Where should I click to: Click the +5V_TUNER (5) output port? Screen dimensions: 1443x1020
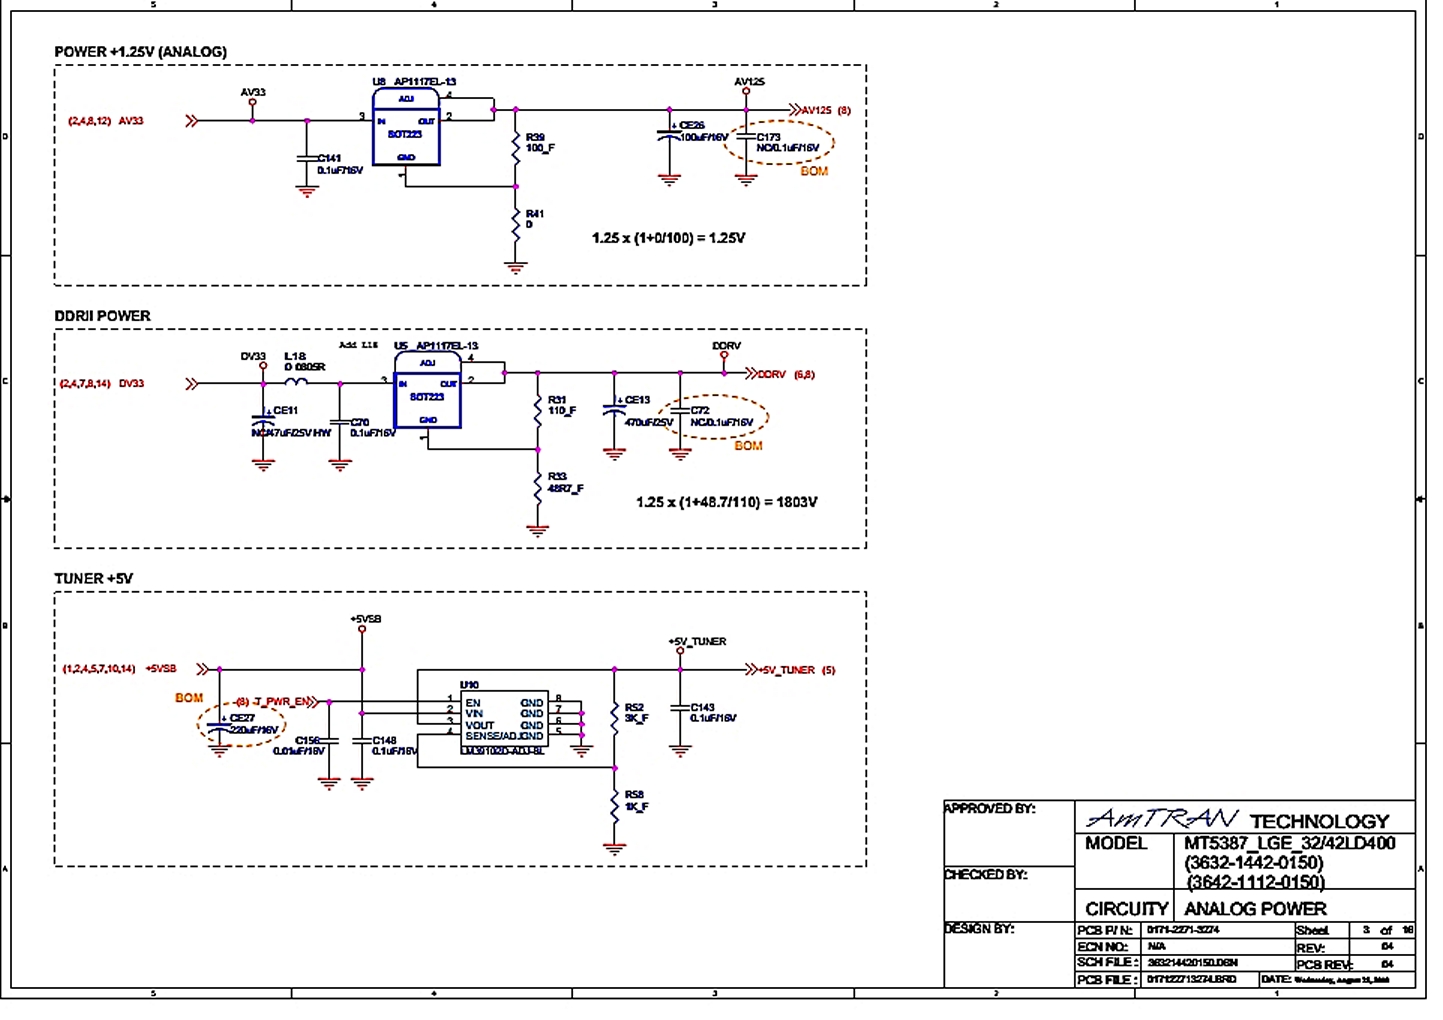click(x=790, y=670)
